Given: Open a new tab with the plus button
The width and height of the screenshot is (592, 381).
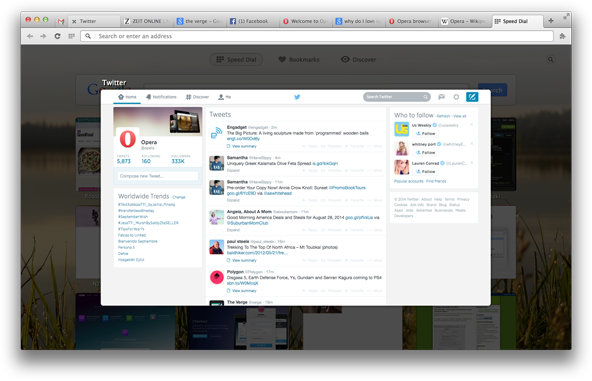Looking at the screenshot, I should [x=551, y=21].
